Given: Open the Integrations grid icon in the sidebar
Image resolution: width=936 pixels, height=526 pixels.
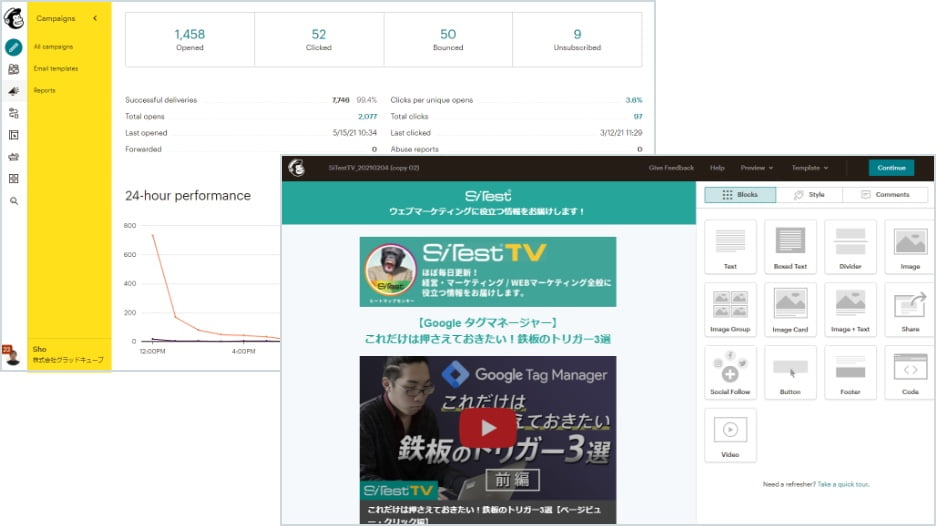Looking at the screenshot, I should click(14, 179).
